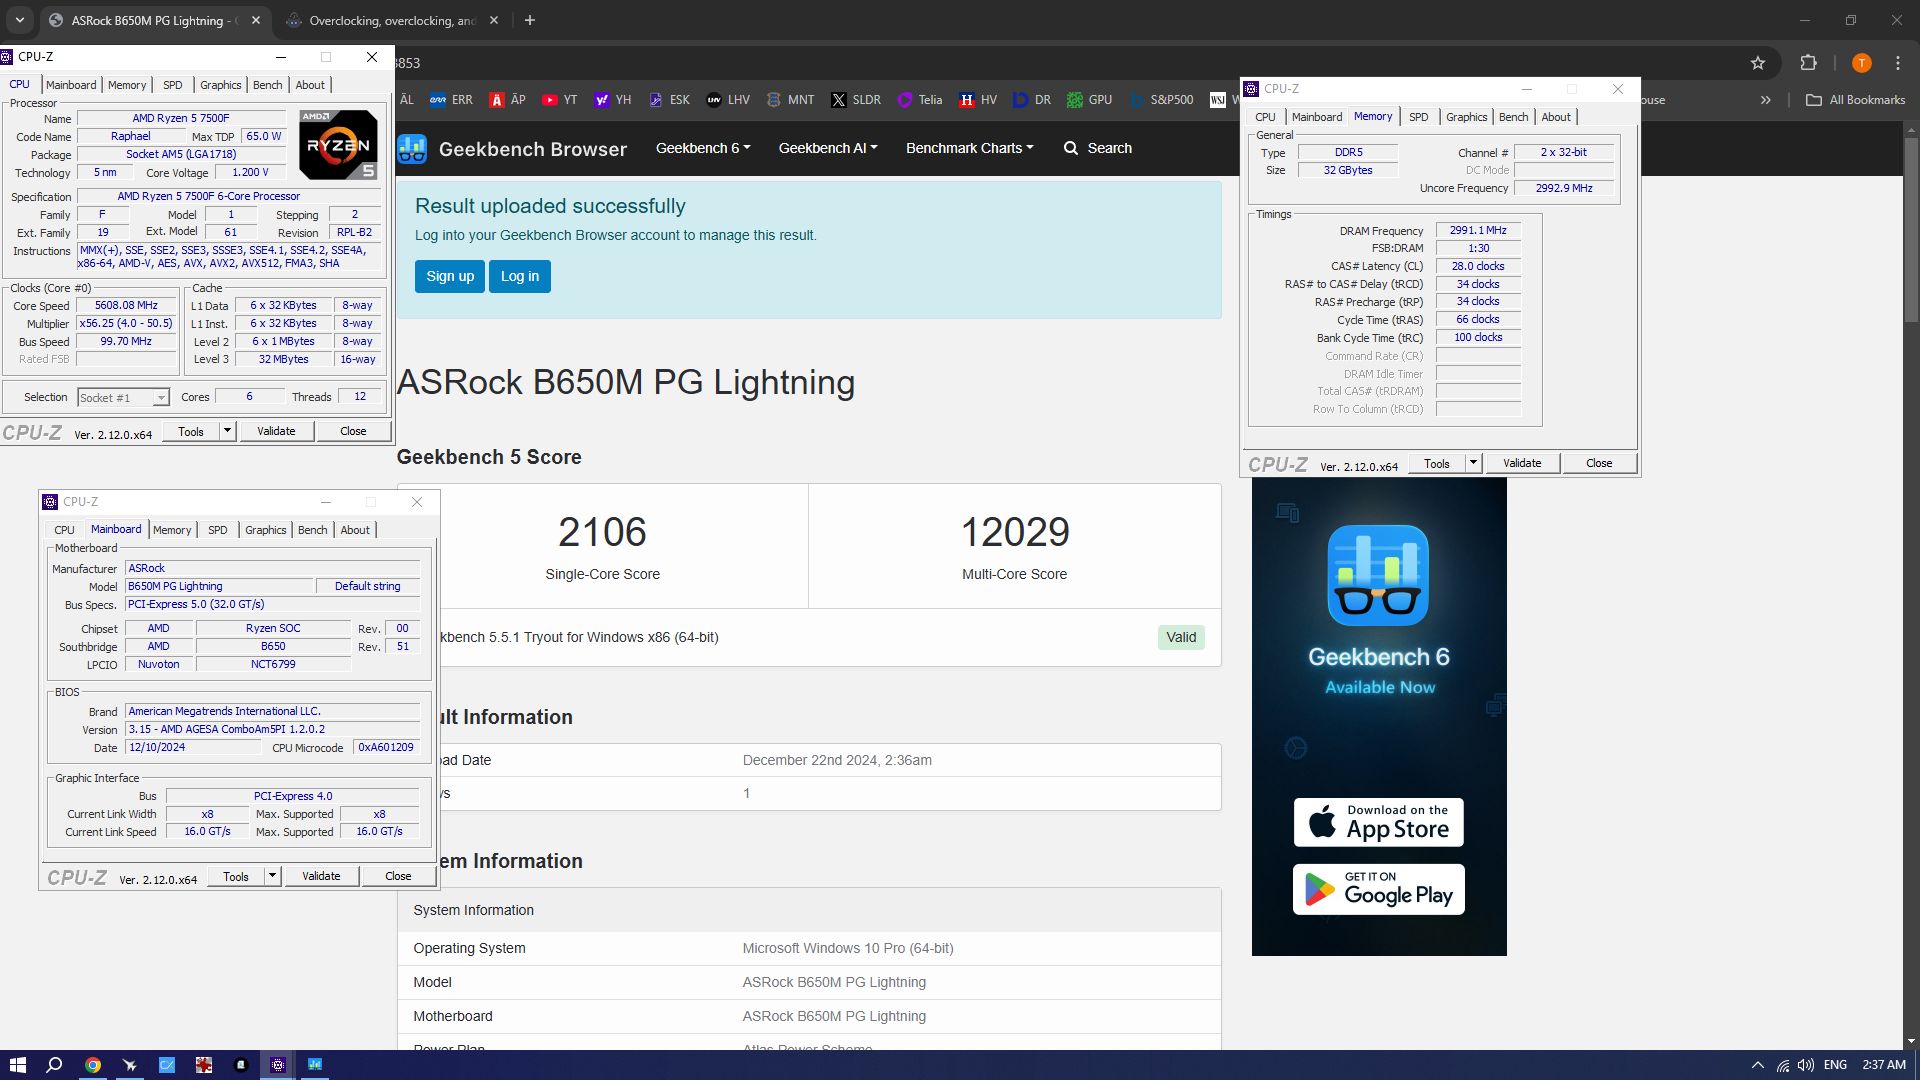Click the Download on the App Store badge

[x=1379, y=822]
